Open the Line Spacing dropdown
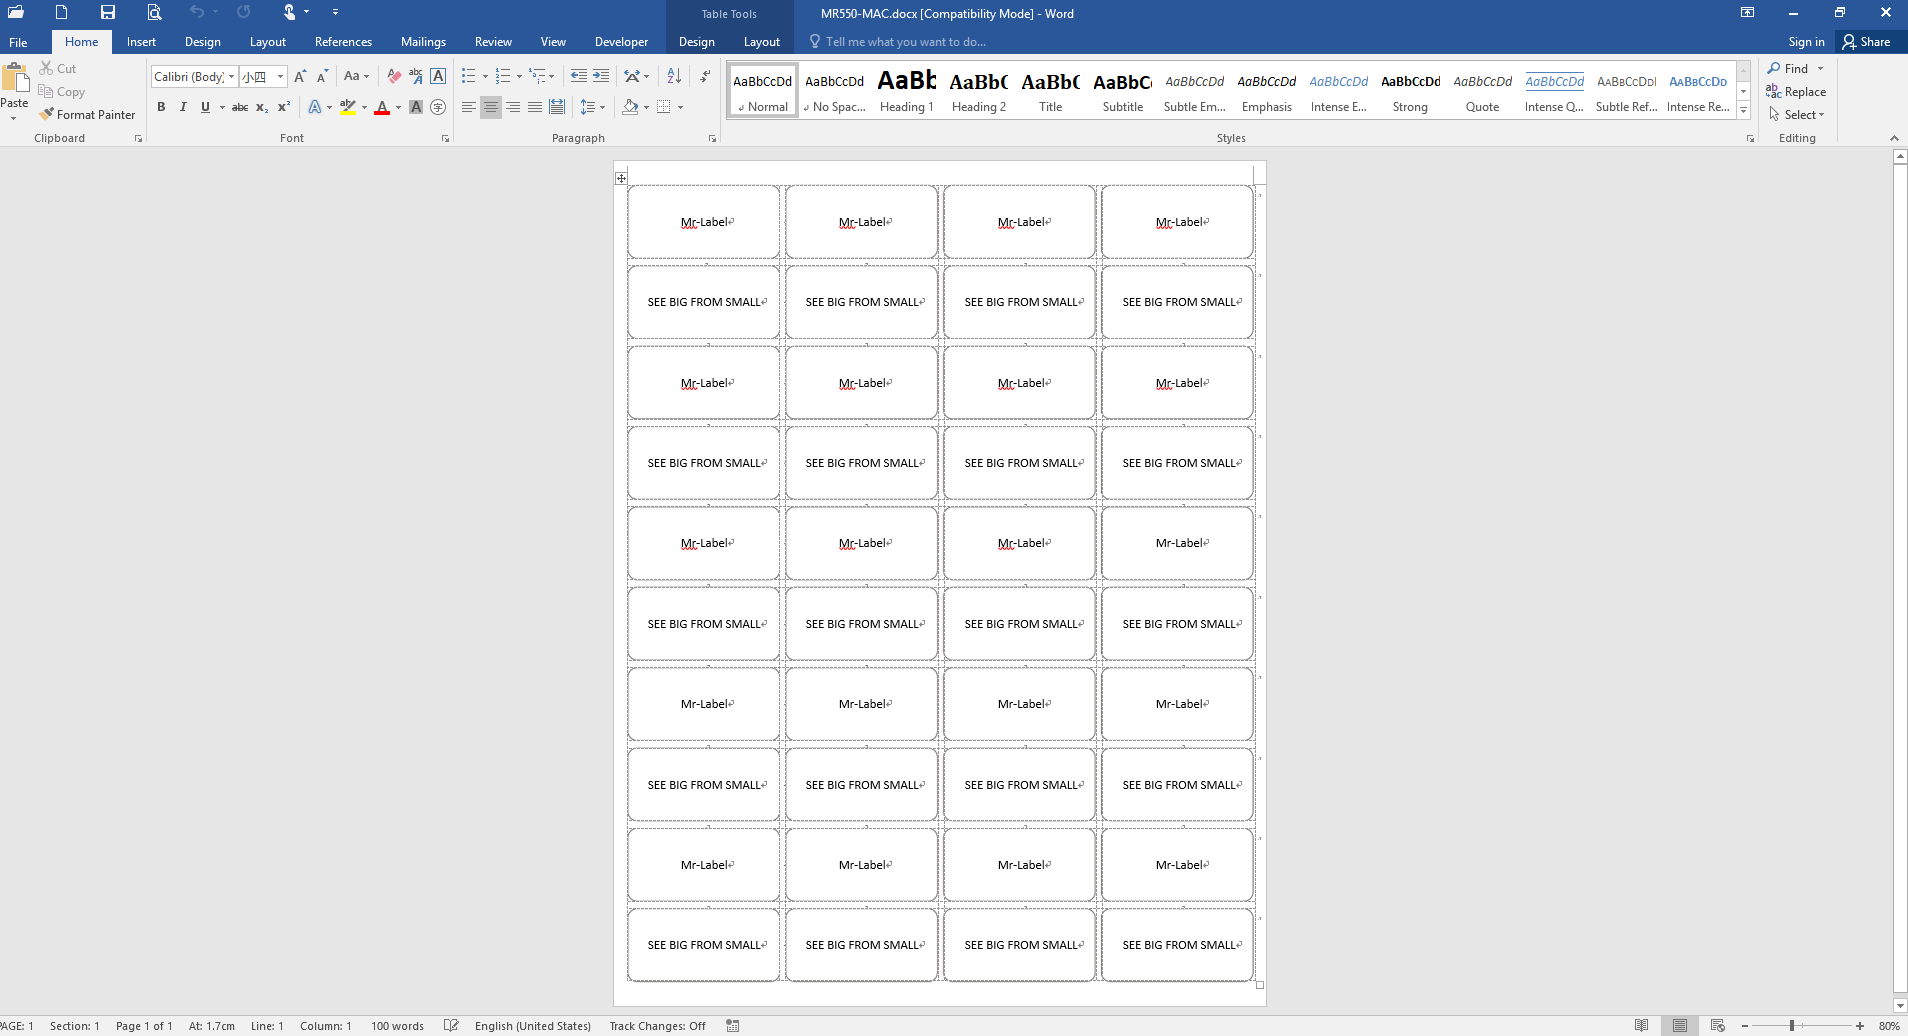Viewport: 1908px width, 1036px height. [x=592, y=107]
